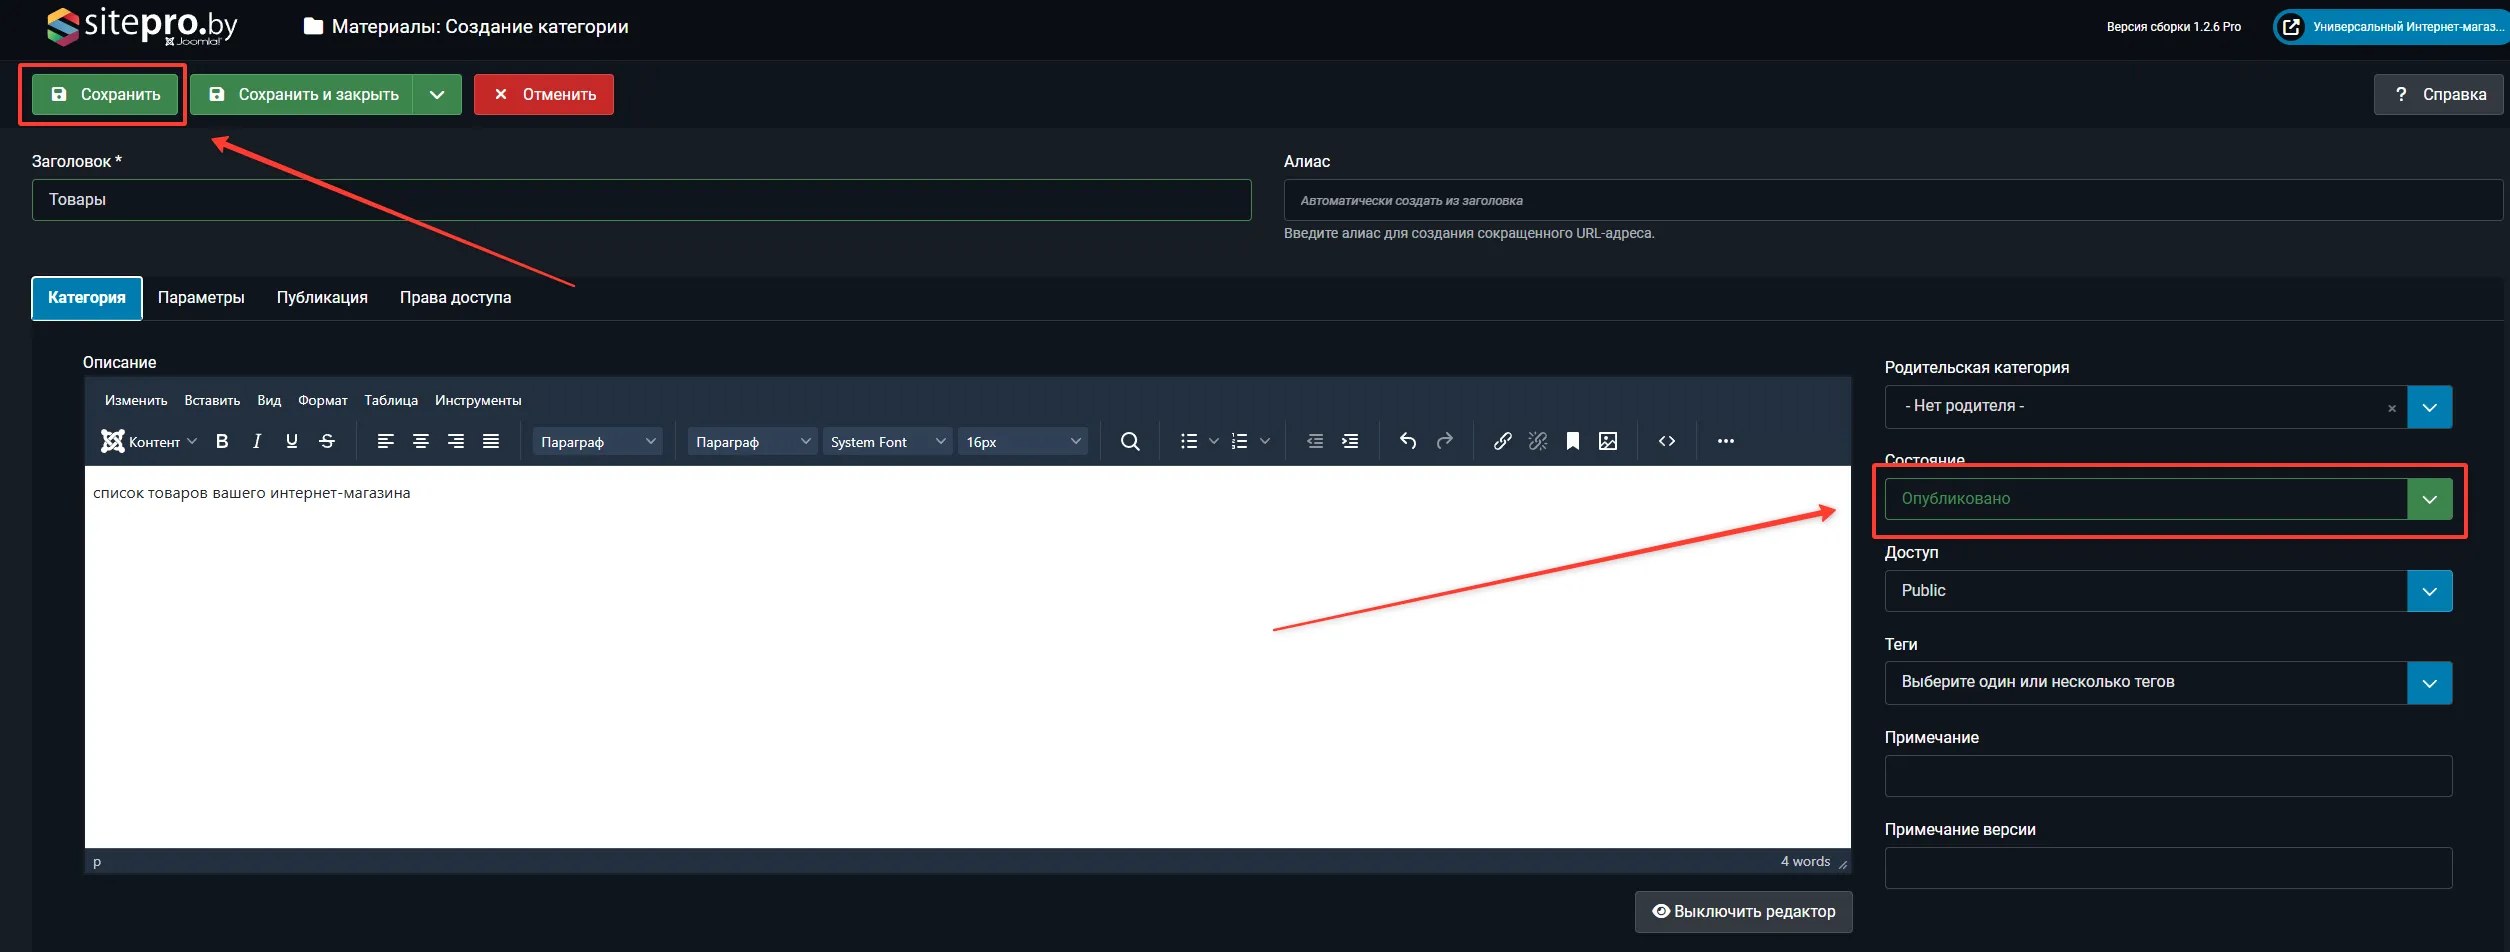Viewport: 2510px width, 952px height.
Task: Insert an anchor bookmark icon
Action: 1573,442
